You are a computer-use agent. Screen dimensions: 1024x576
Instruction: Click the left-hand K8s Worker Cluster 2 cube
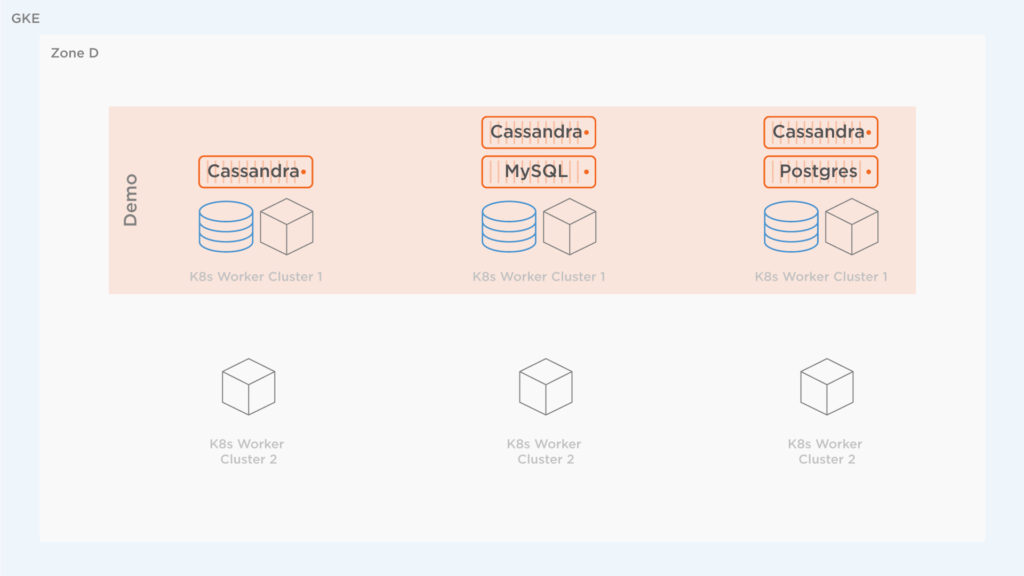pyautogui.click(x=248, y=387)
